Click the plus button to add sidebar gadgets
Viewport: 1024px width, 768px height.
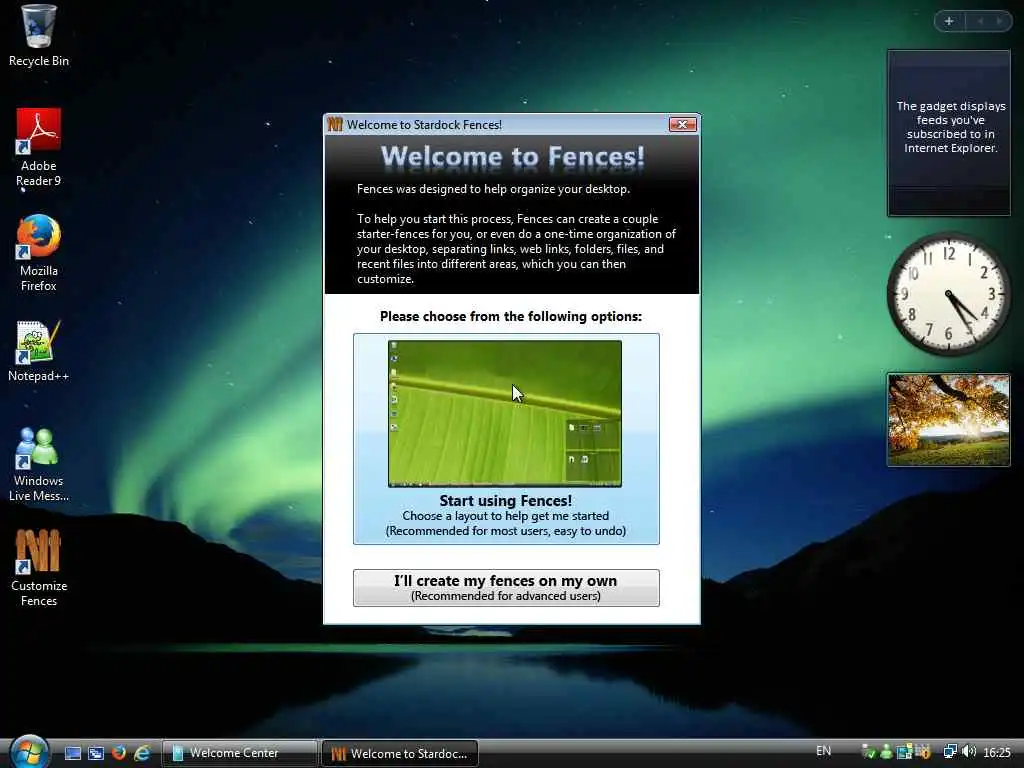click(x=949, y=22)
